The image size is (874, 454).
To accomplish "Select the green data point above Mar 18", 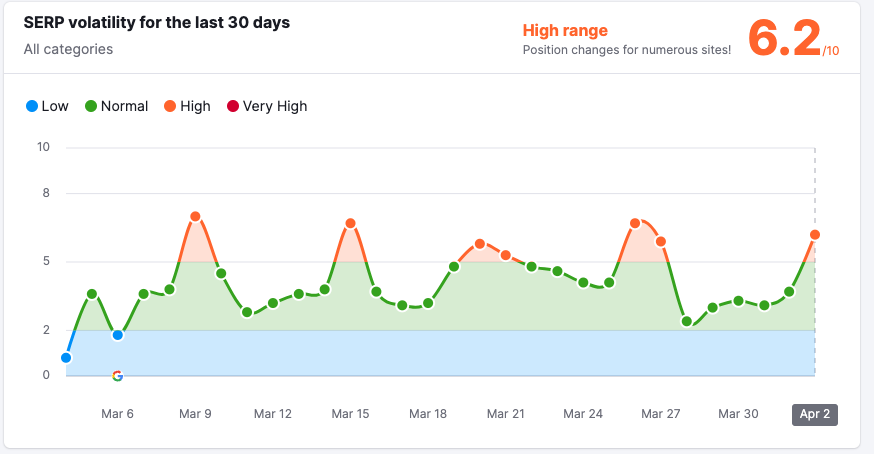I will click(x=428, y=303).
